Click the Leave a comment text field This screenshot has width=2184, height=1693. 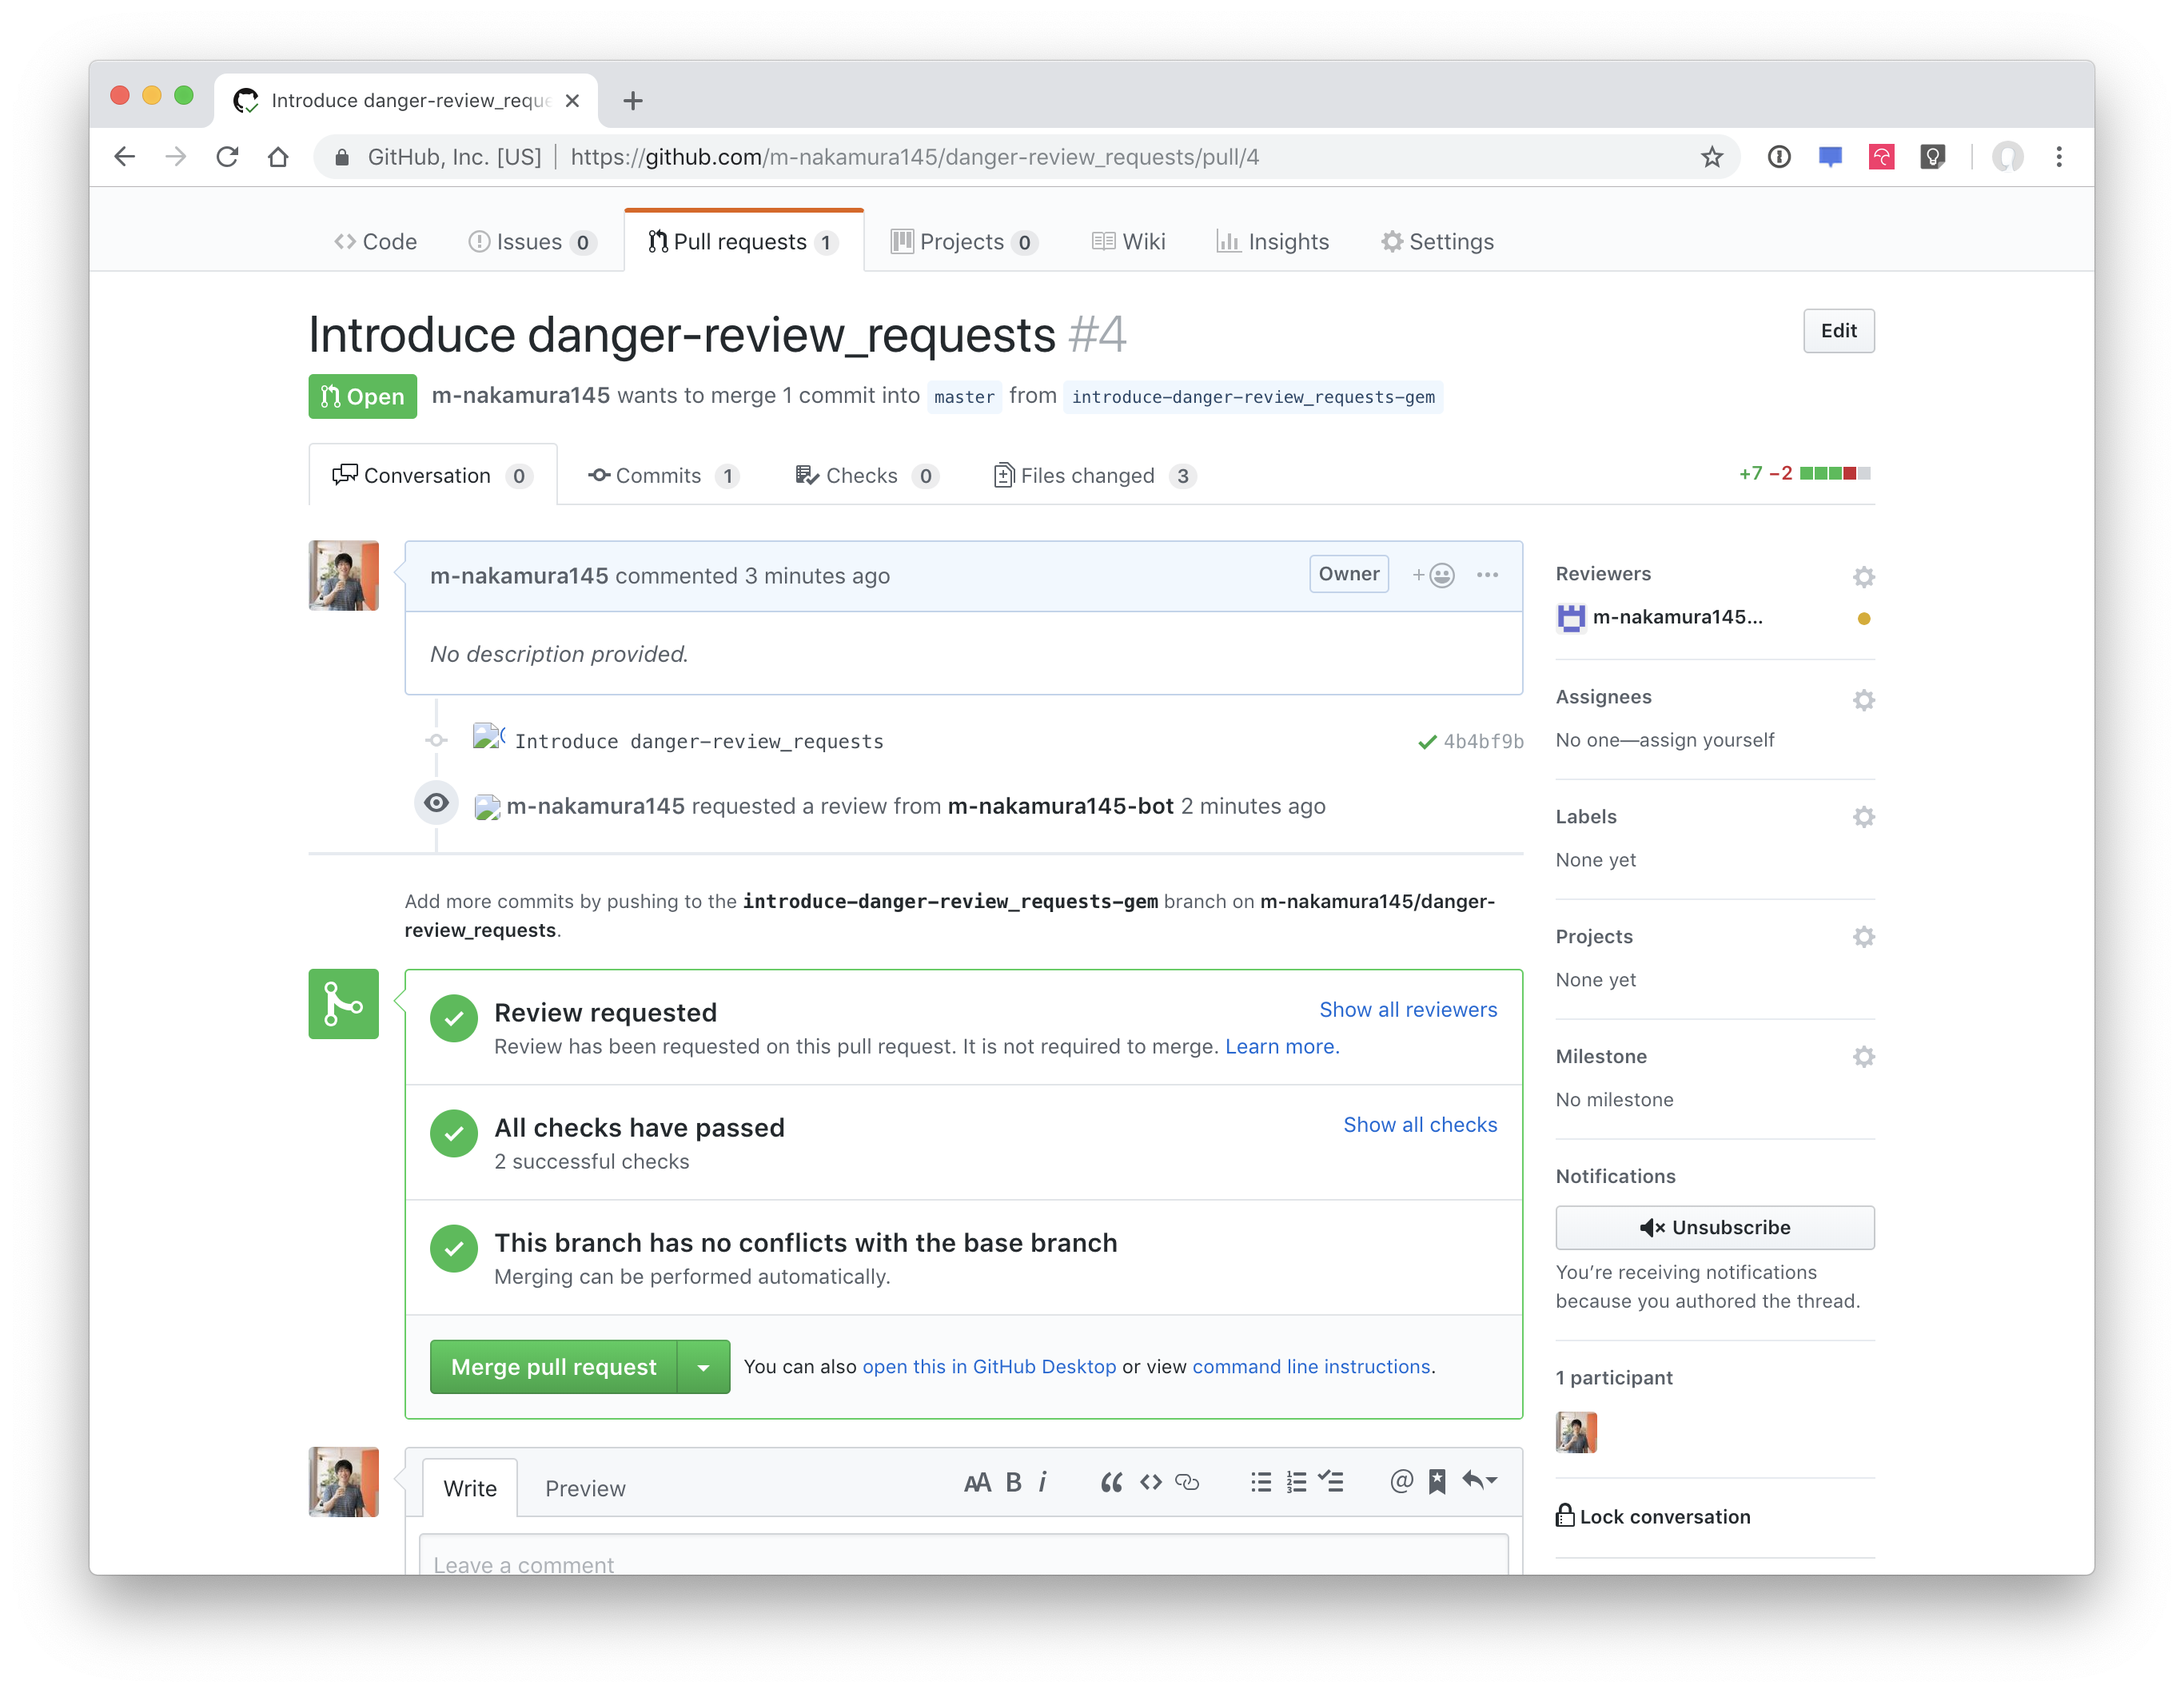pyautogui.click(x=962, y=1560)
